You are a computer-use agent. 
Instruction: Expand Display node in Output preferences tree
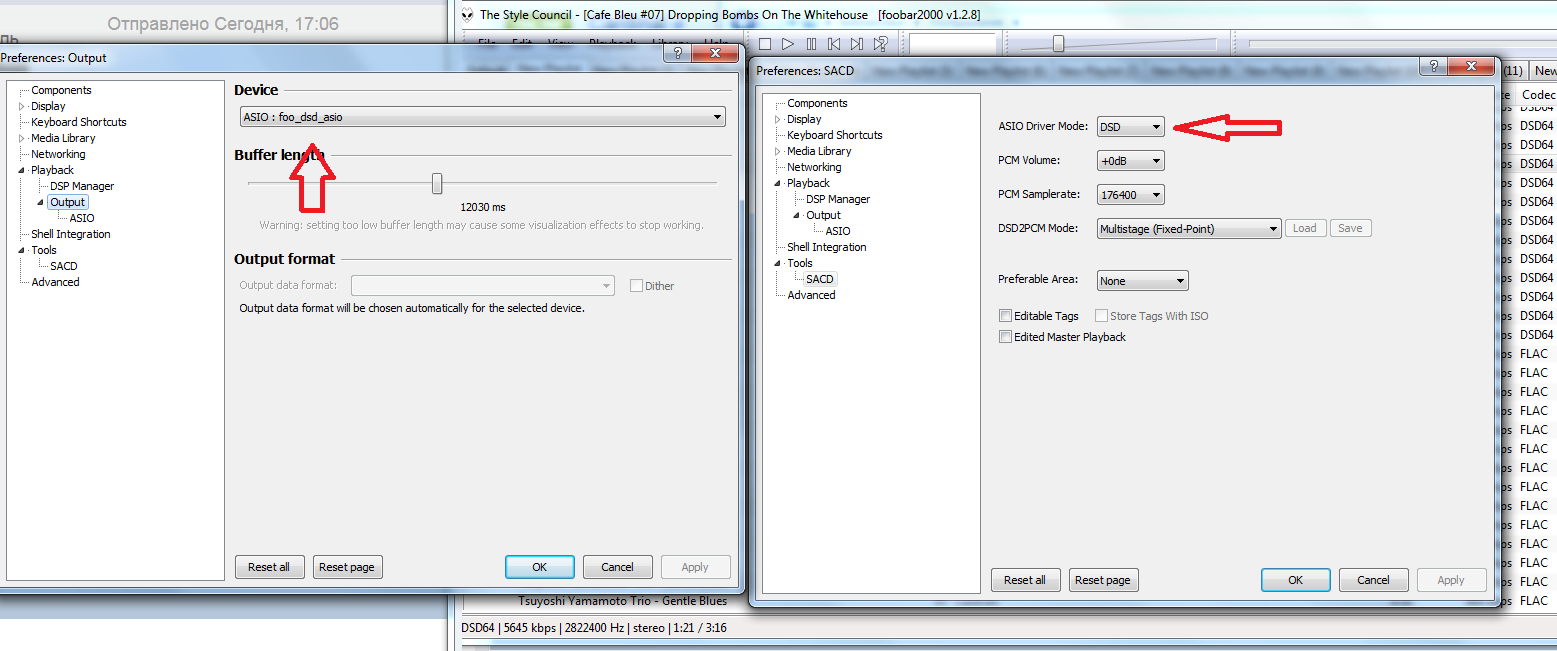click(x=21, y=106)
